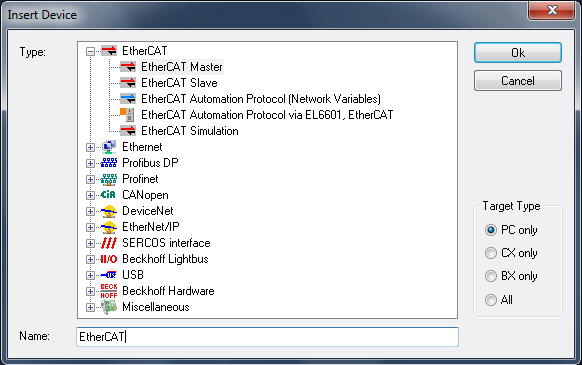Choose the All target type option
Viewport: 582px width, 365px height.
pos(491,300)
